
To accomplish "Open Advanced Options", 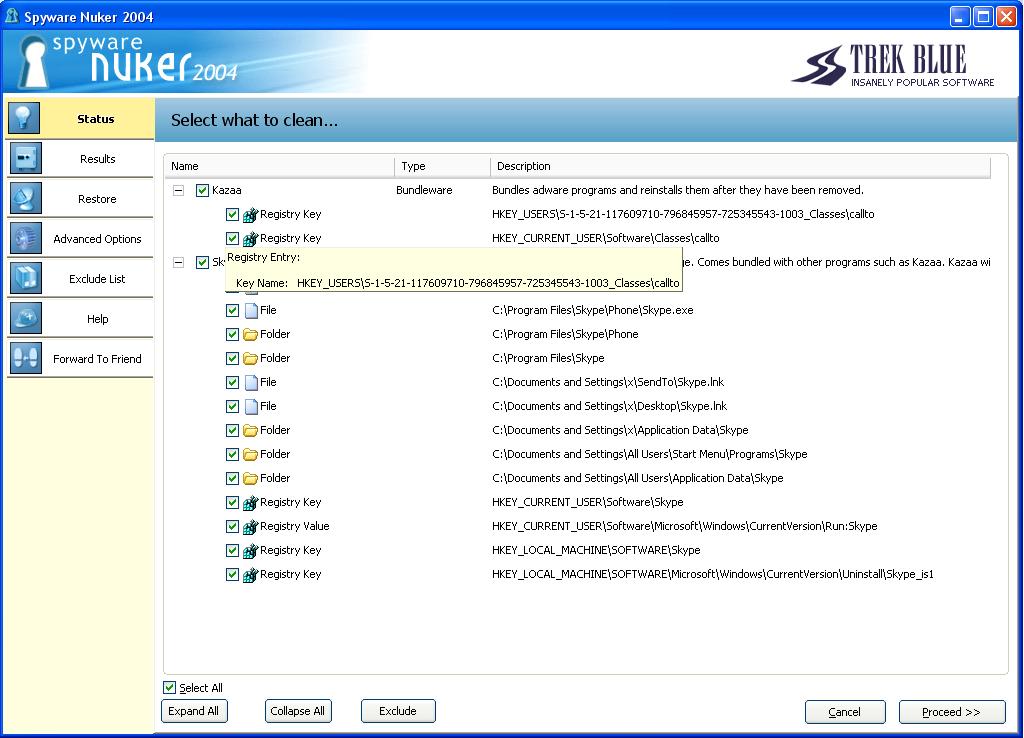I will 80,238.
